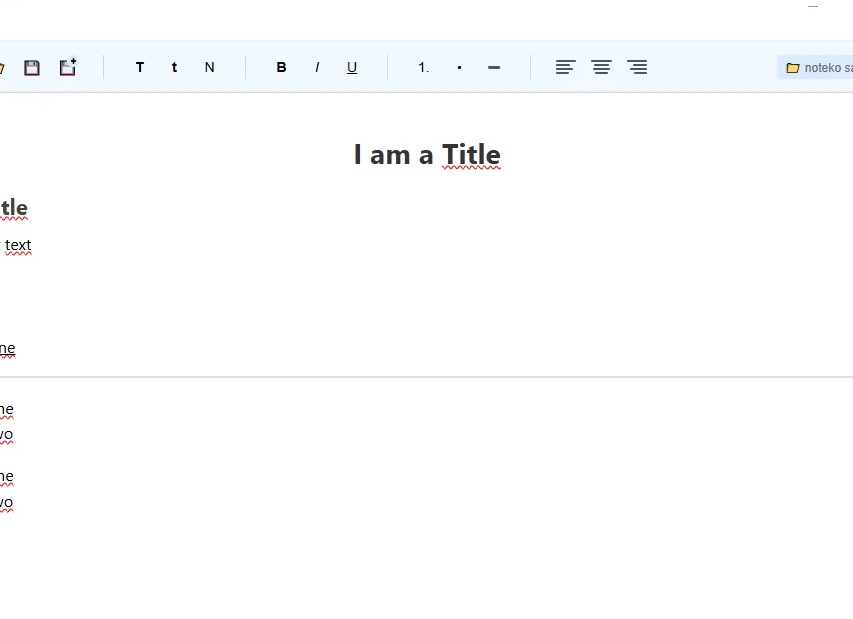Toggle bold formatting
The image size is (853, 619).
pos(281,67)
